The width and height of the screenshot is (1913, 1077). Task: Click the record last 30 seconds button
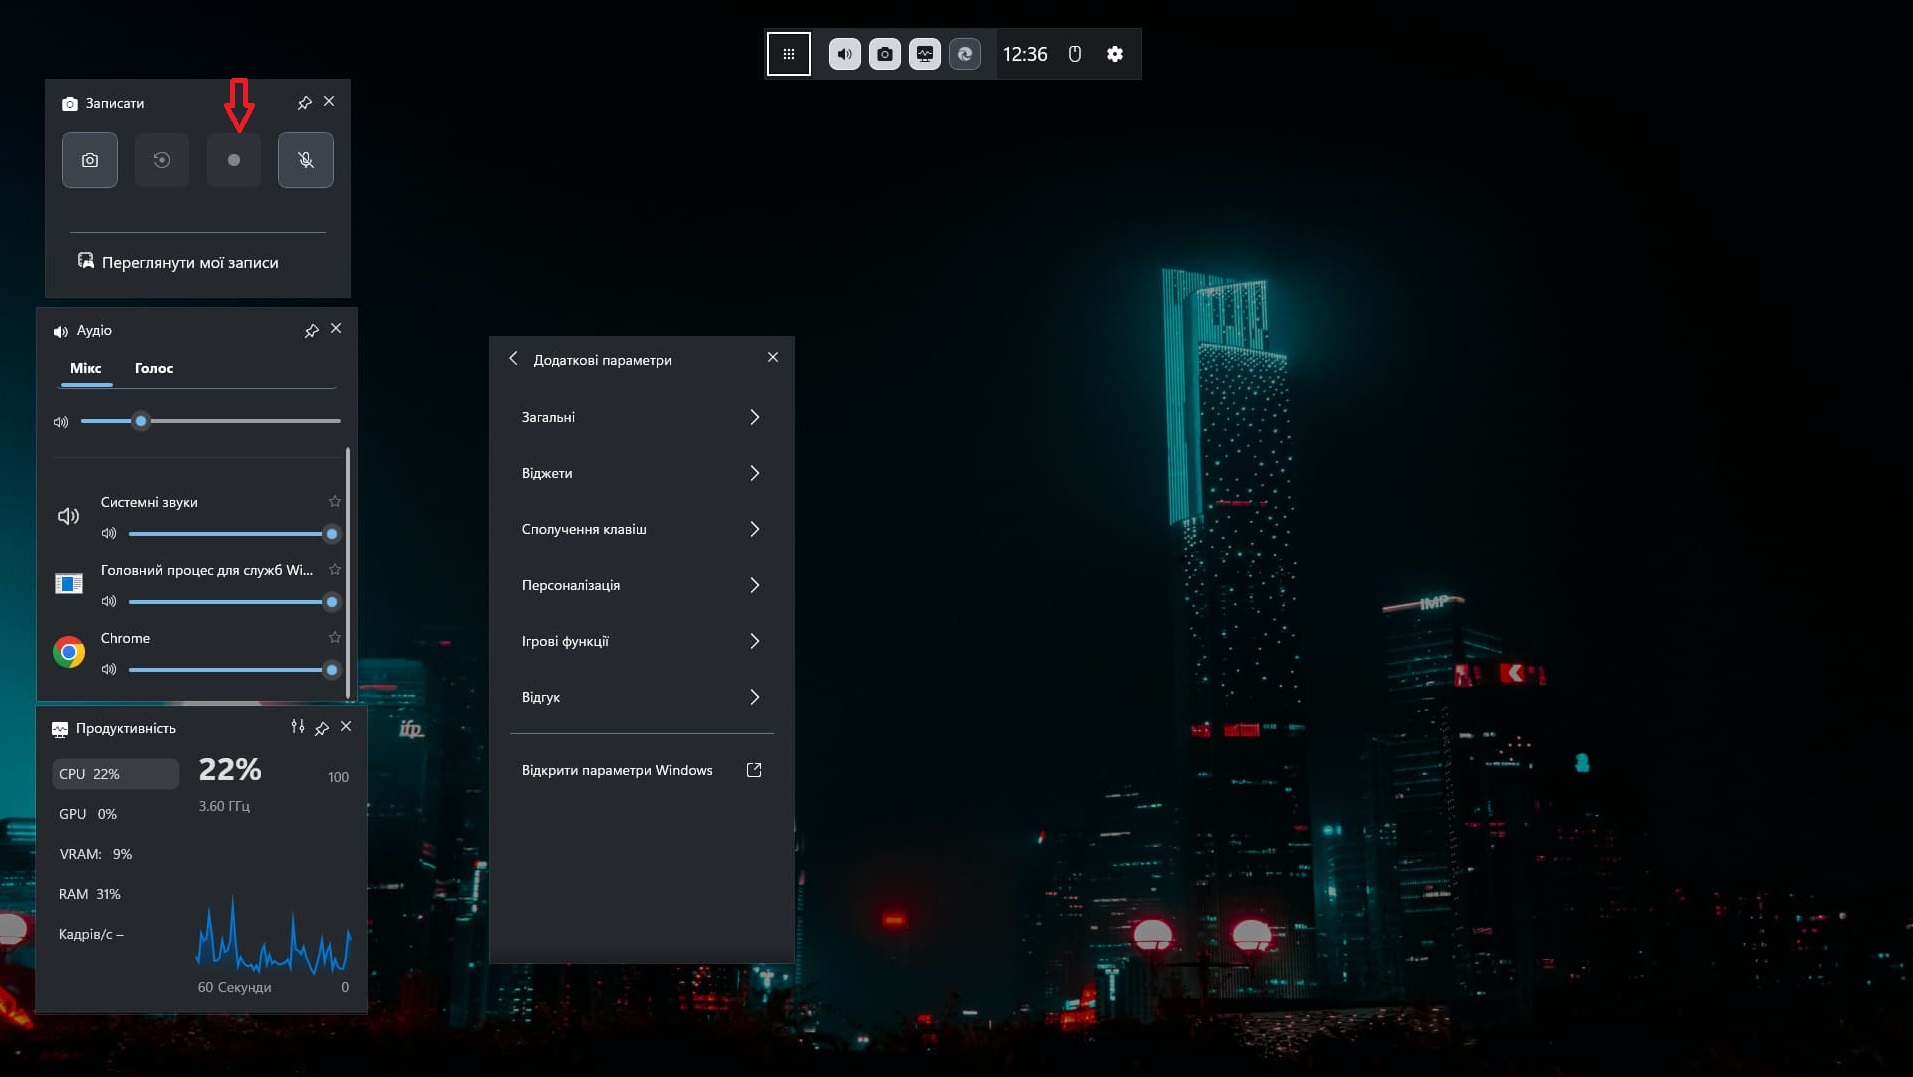tap(162, 160)
